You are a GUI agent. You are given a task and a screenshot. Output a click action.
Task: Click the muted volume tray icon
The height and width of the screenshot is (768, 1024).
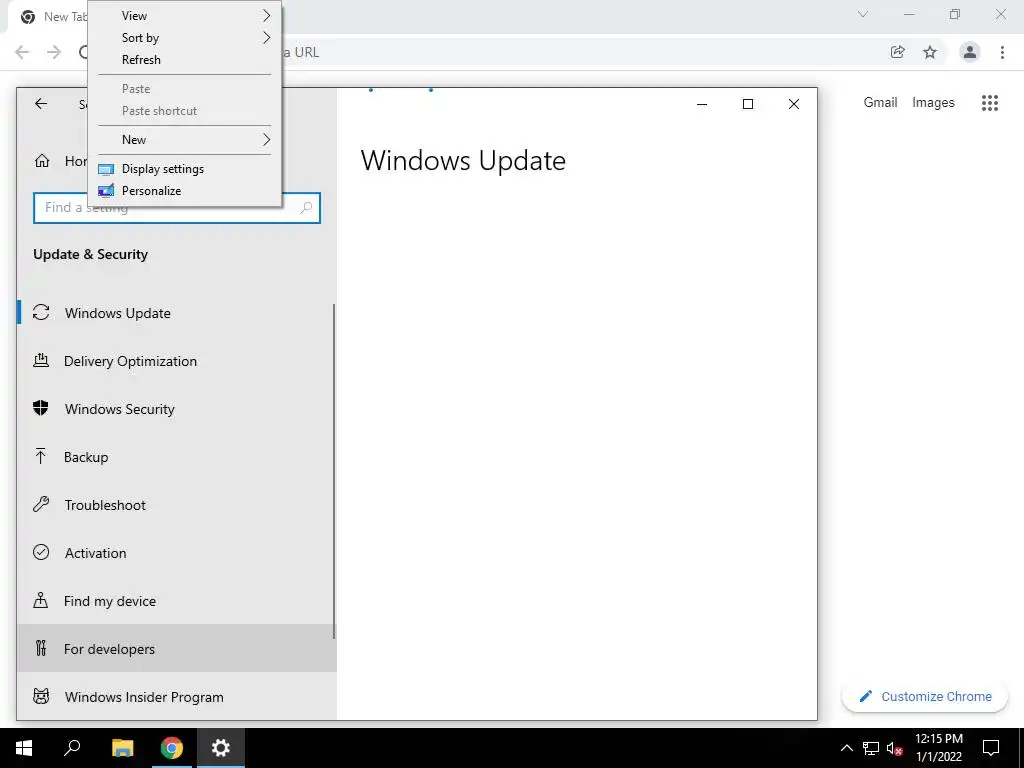[x=895, y=748]
